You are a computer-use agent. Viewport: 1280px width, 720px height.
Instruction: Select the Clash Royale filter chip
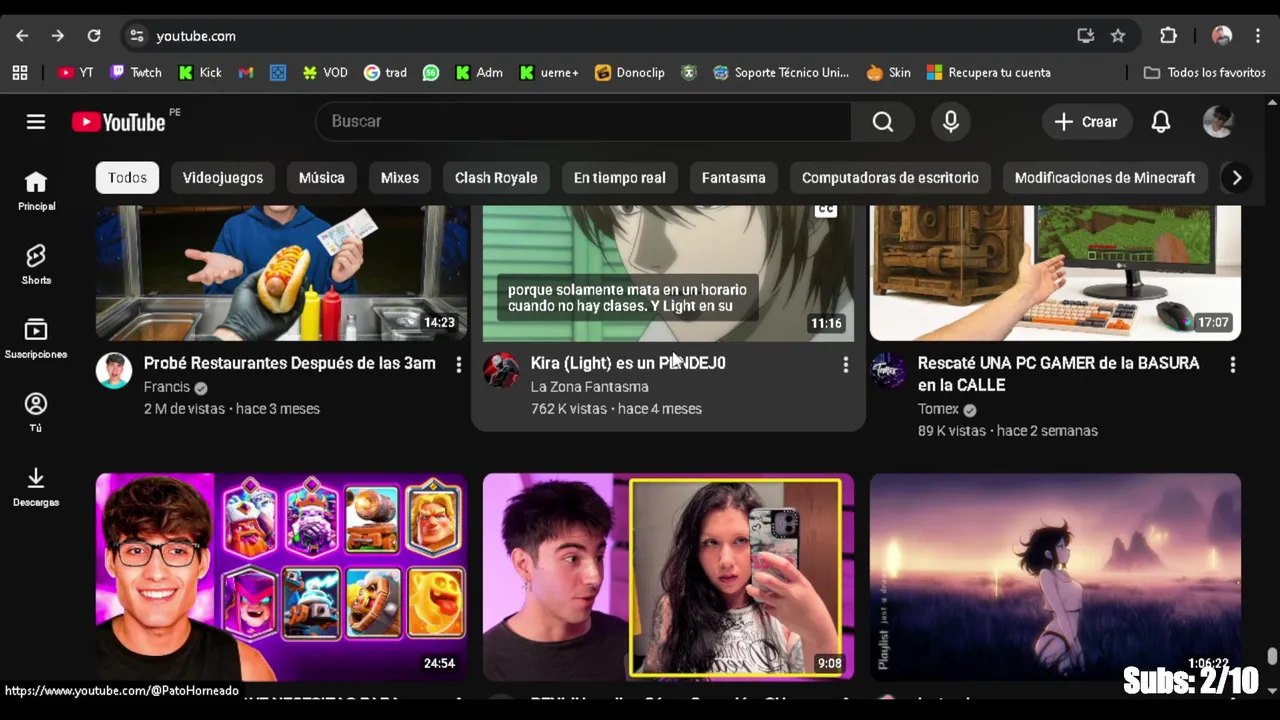(x=496, y=178)
